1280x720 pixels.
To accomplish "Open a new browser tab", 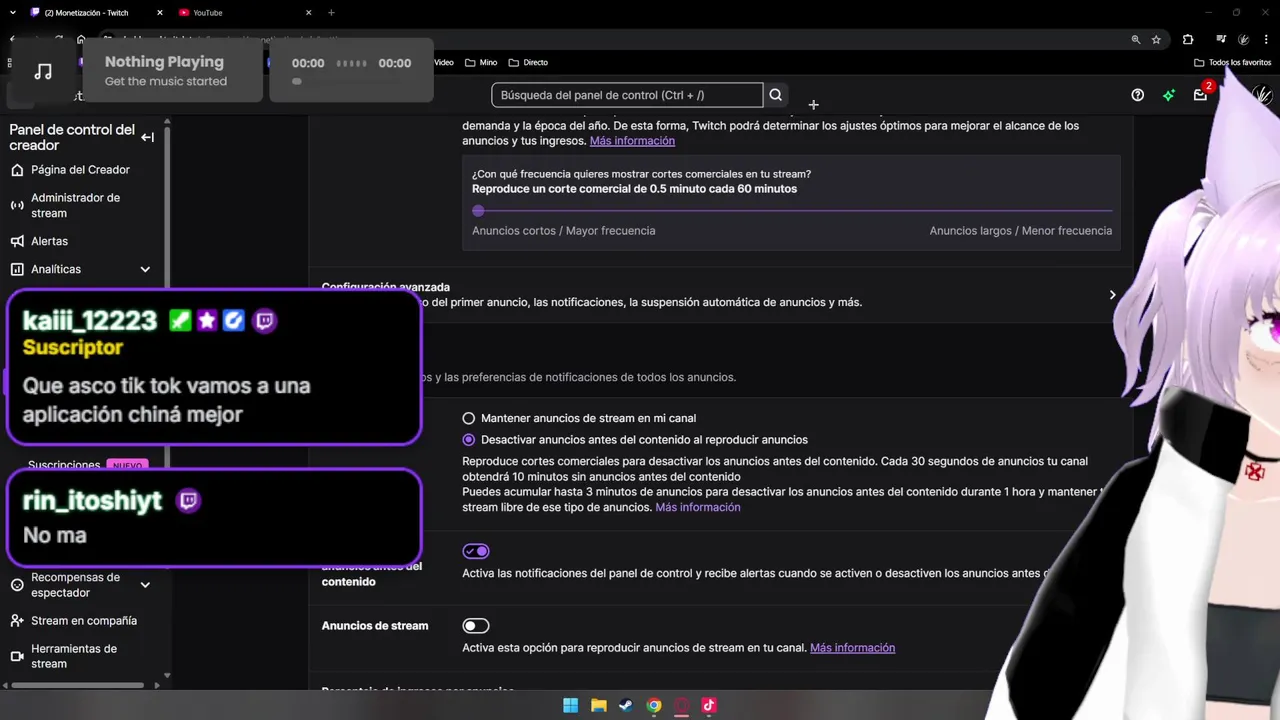I will pos(331,13).
